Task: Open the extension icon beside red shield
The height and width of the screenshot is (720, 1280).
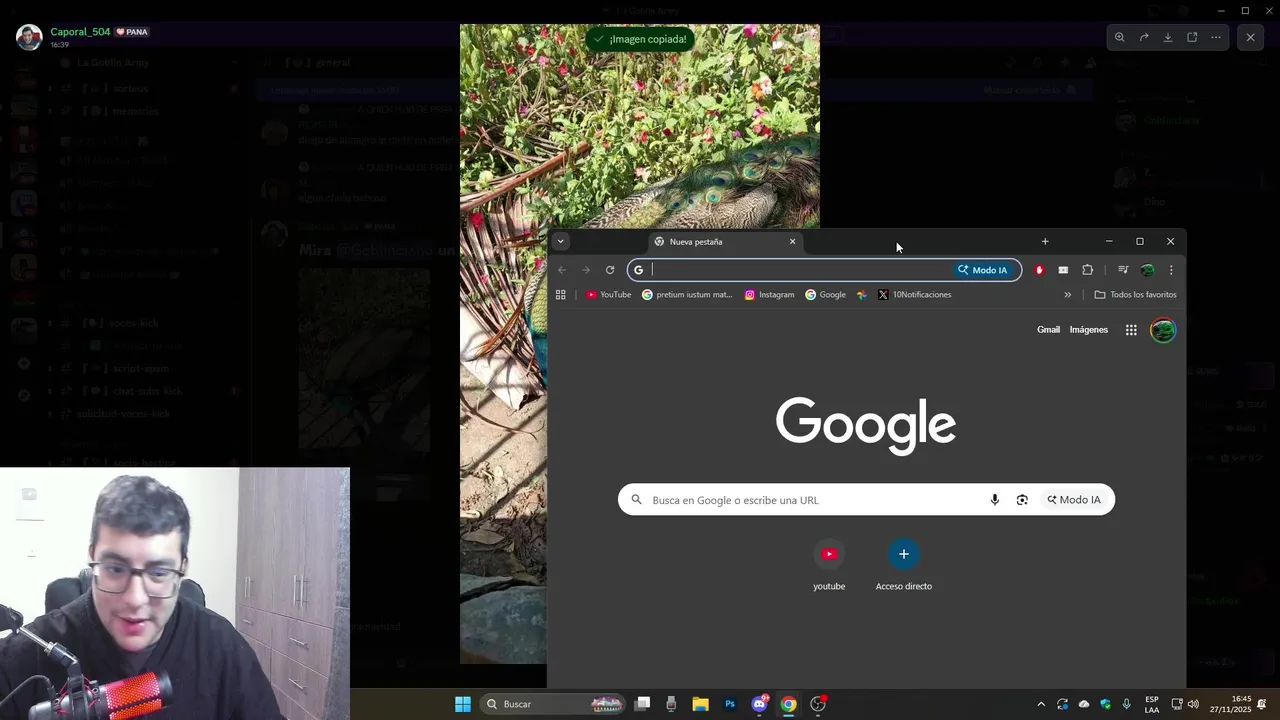Action: (1063, 270)
